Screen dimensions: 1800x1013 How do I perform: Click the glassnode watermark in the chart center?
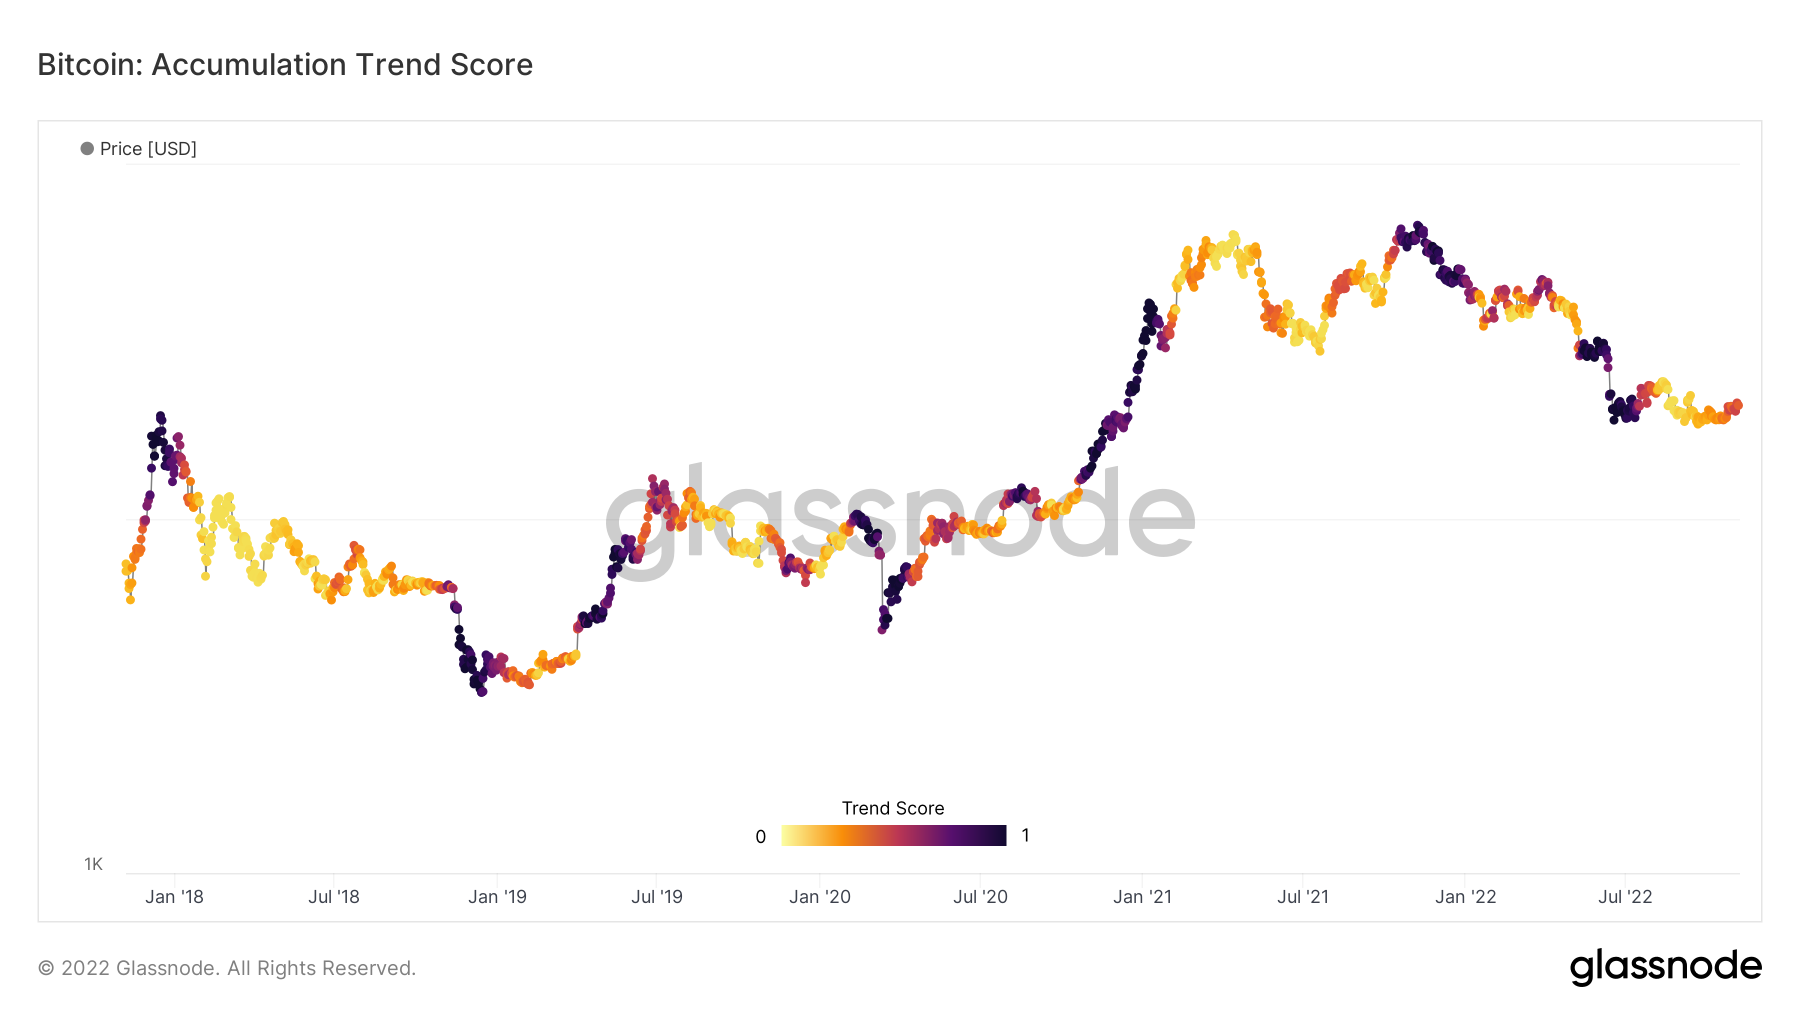(900, 518)
